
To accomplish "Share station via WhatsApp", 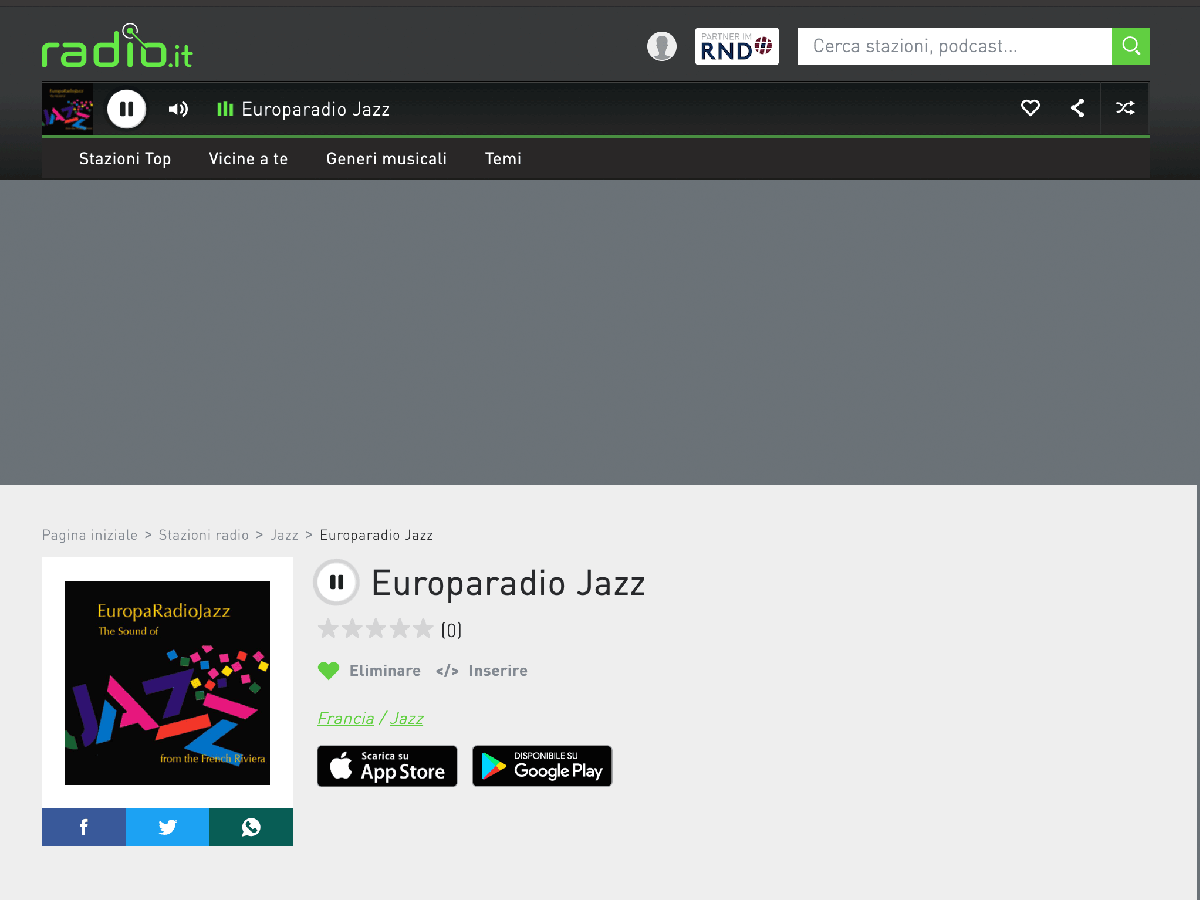I will click(x=251, y=827).
